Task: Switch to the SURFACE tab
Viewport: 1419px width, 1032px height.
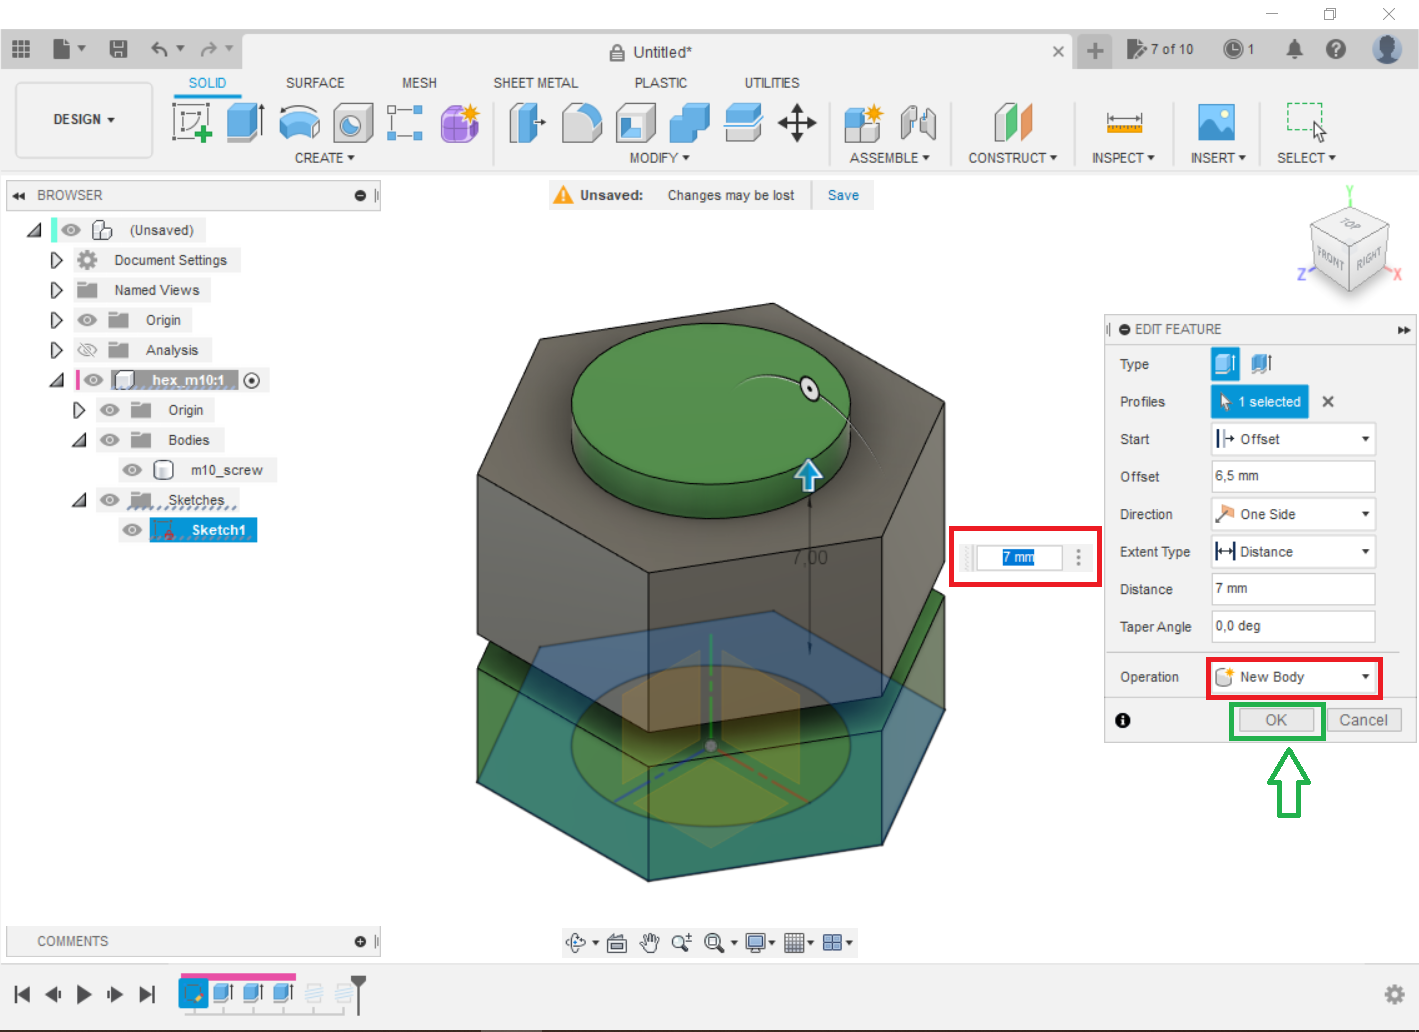Action: [x=315, y=83]
